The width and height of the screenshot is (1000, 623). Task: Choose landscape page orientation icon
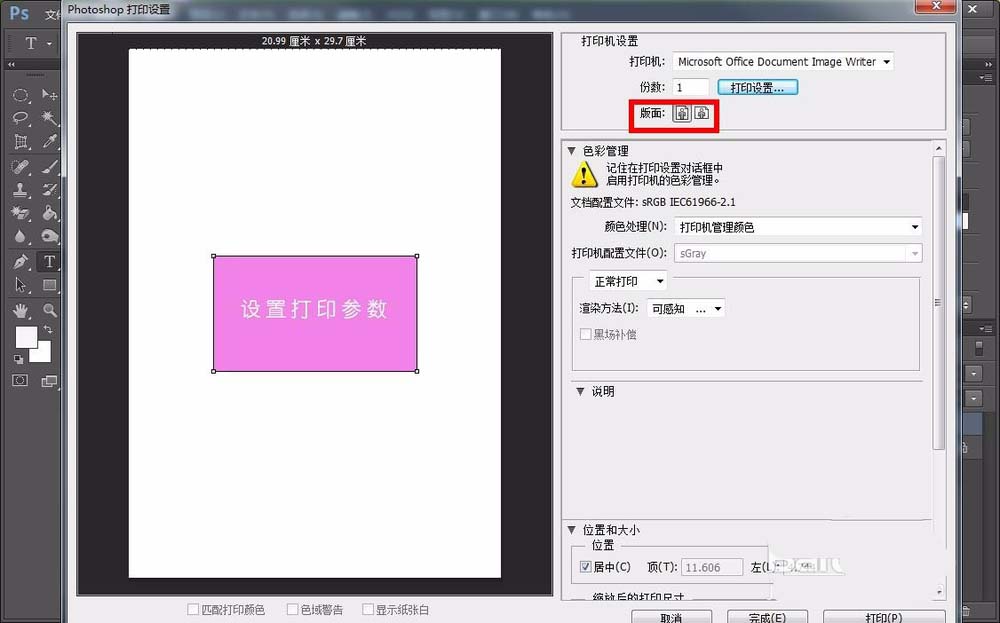coord(701,114)
